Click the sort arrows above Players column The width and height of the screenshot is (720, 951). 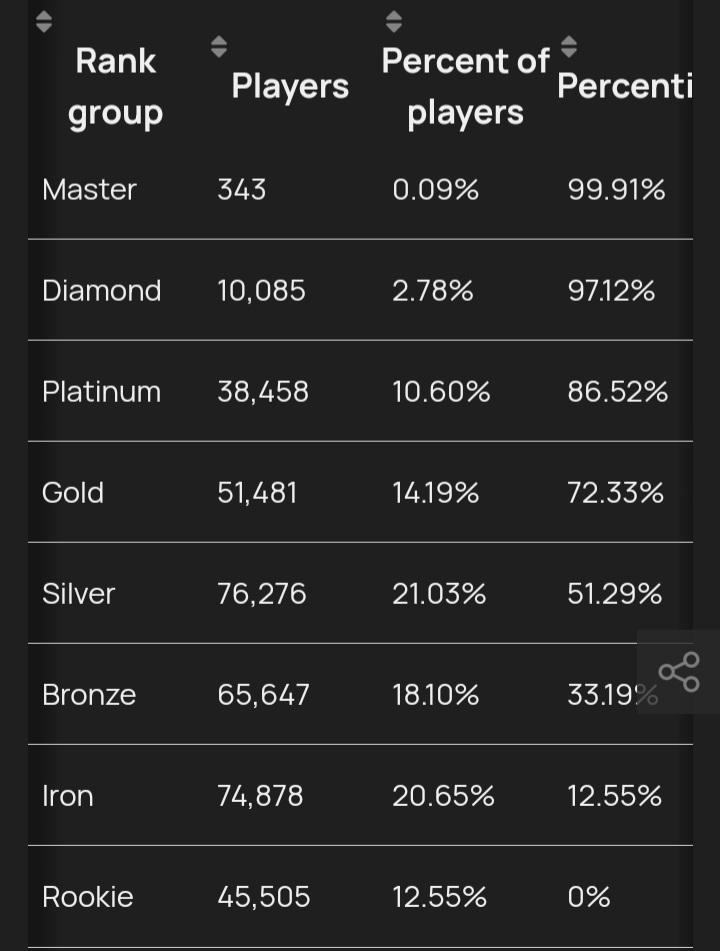point(218,45)
